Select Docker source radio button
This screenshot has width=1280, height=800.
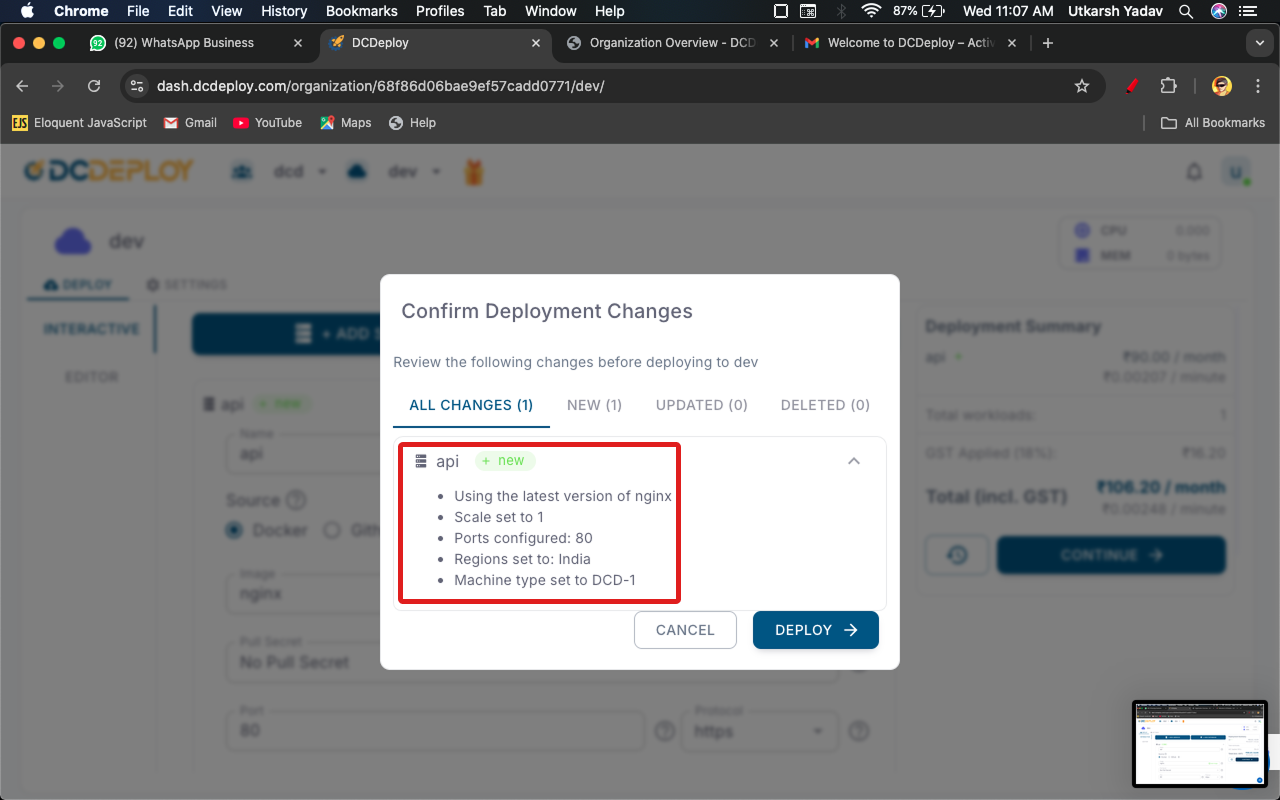235,530
